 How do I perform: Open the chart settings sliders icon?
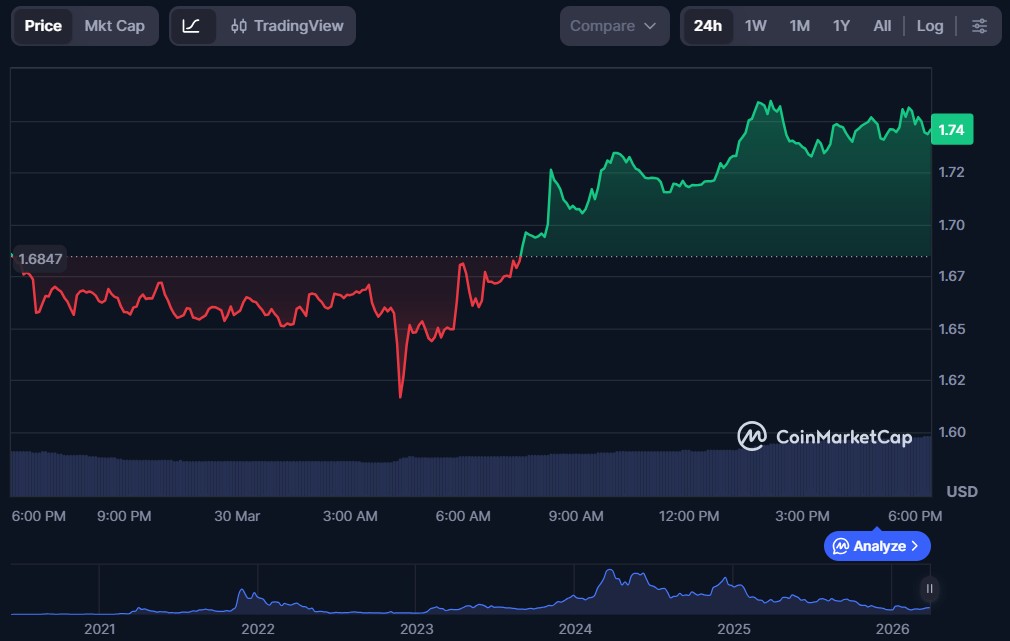[x=979, y=26]
